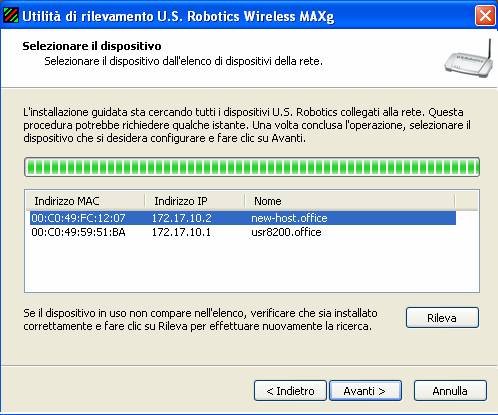Click MAC address 00:C0:49:FC:12:07
Screen dimensions: 498x415
pos(78,218)
